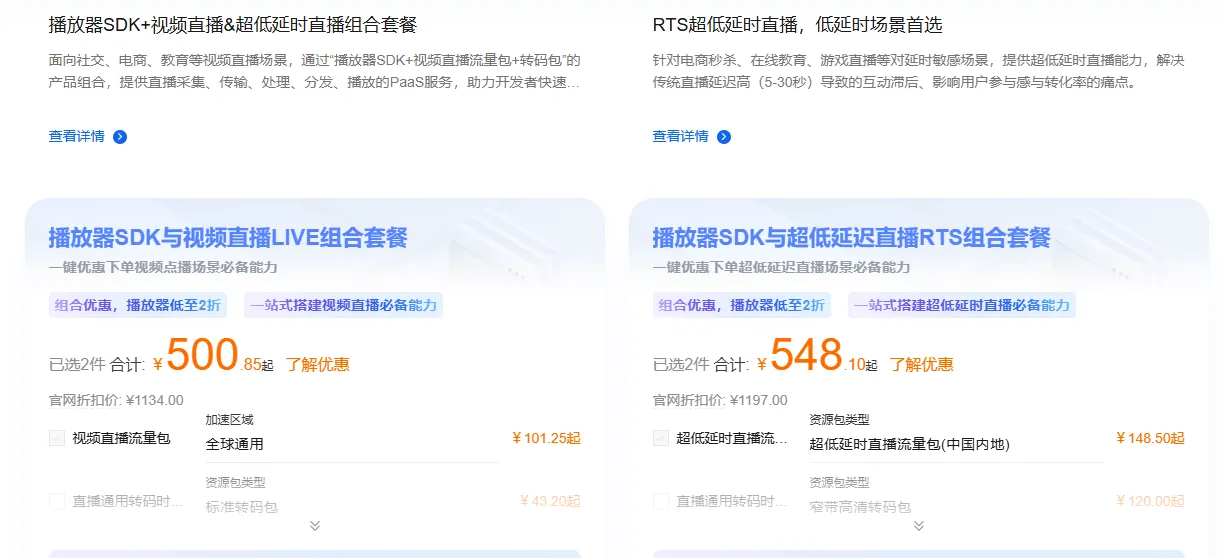Click 官网折扣价: ¥1197.00 text
This screenshot has width=1224, height=558.
720,401
